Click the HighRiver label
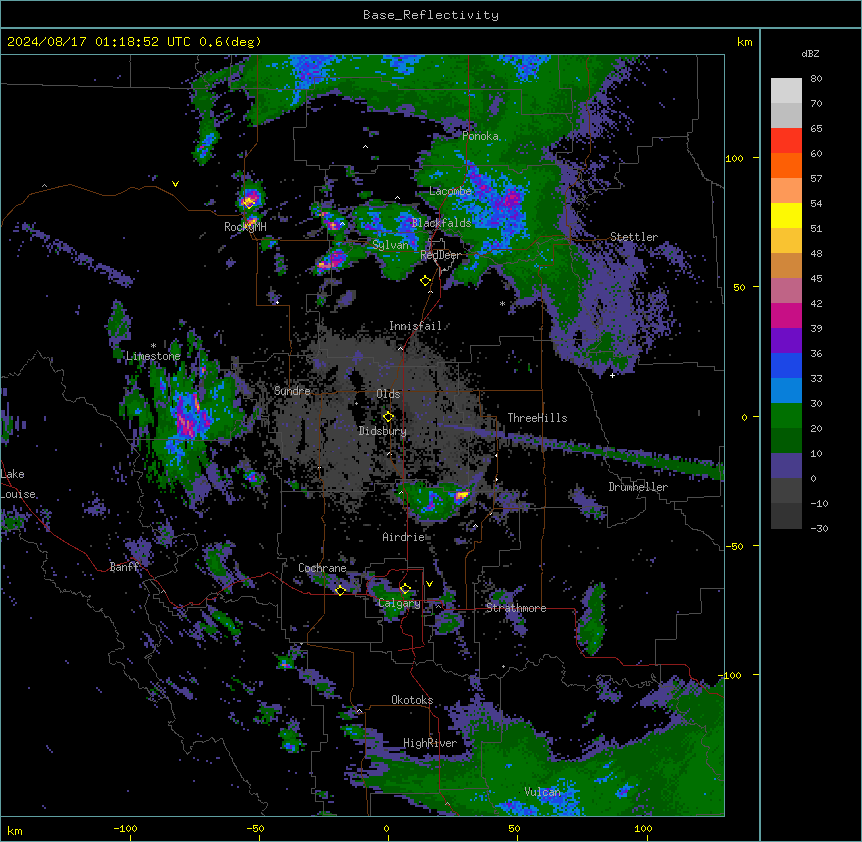 point(430,743)
